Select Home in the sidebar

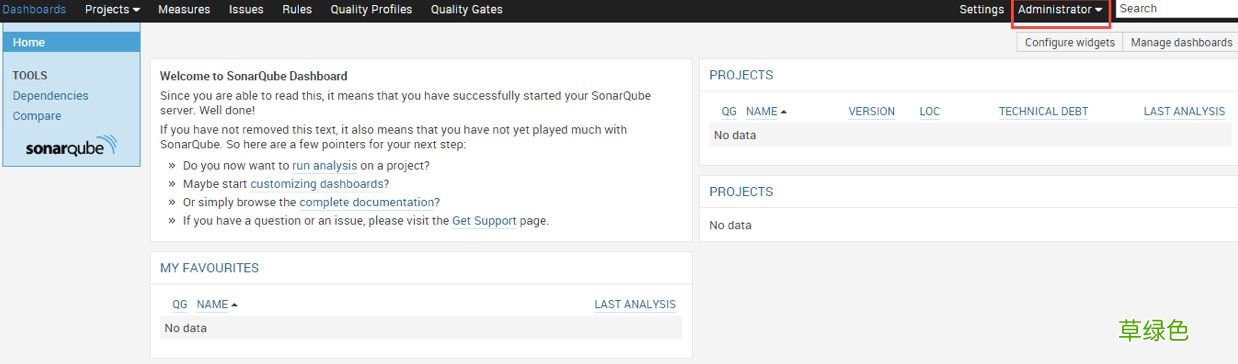tap(71, 42)
